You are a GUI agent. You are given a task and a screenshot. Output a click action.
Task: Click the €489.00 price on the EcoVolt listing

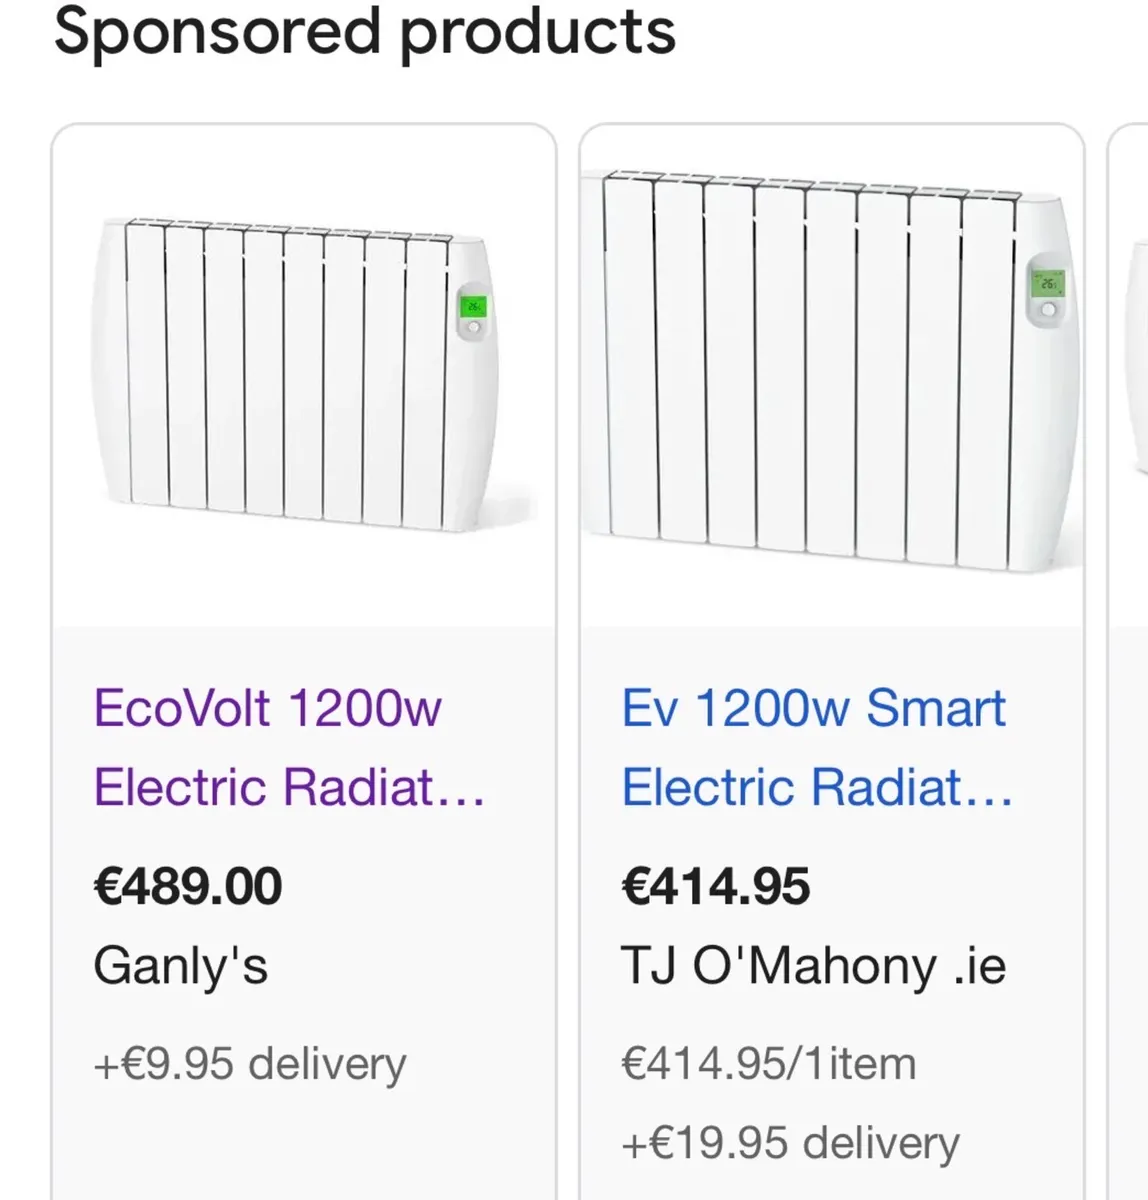point(187,884)
